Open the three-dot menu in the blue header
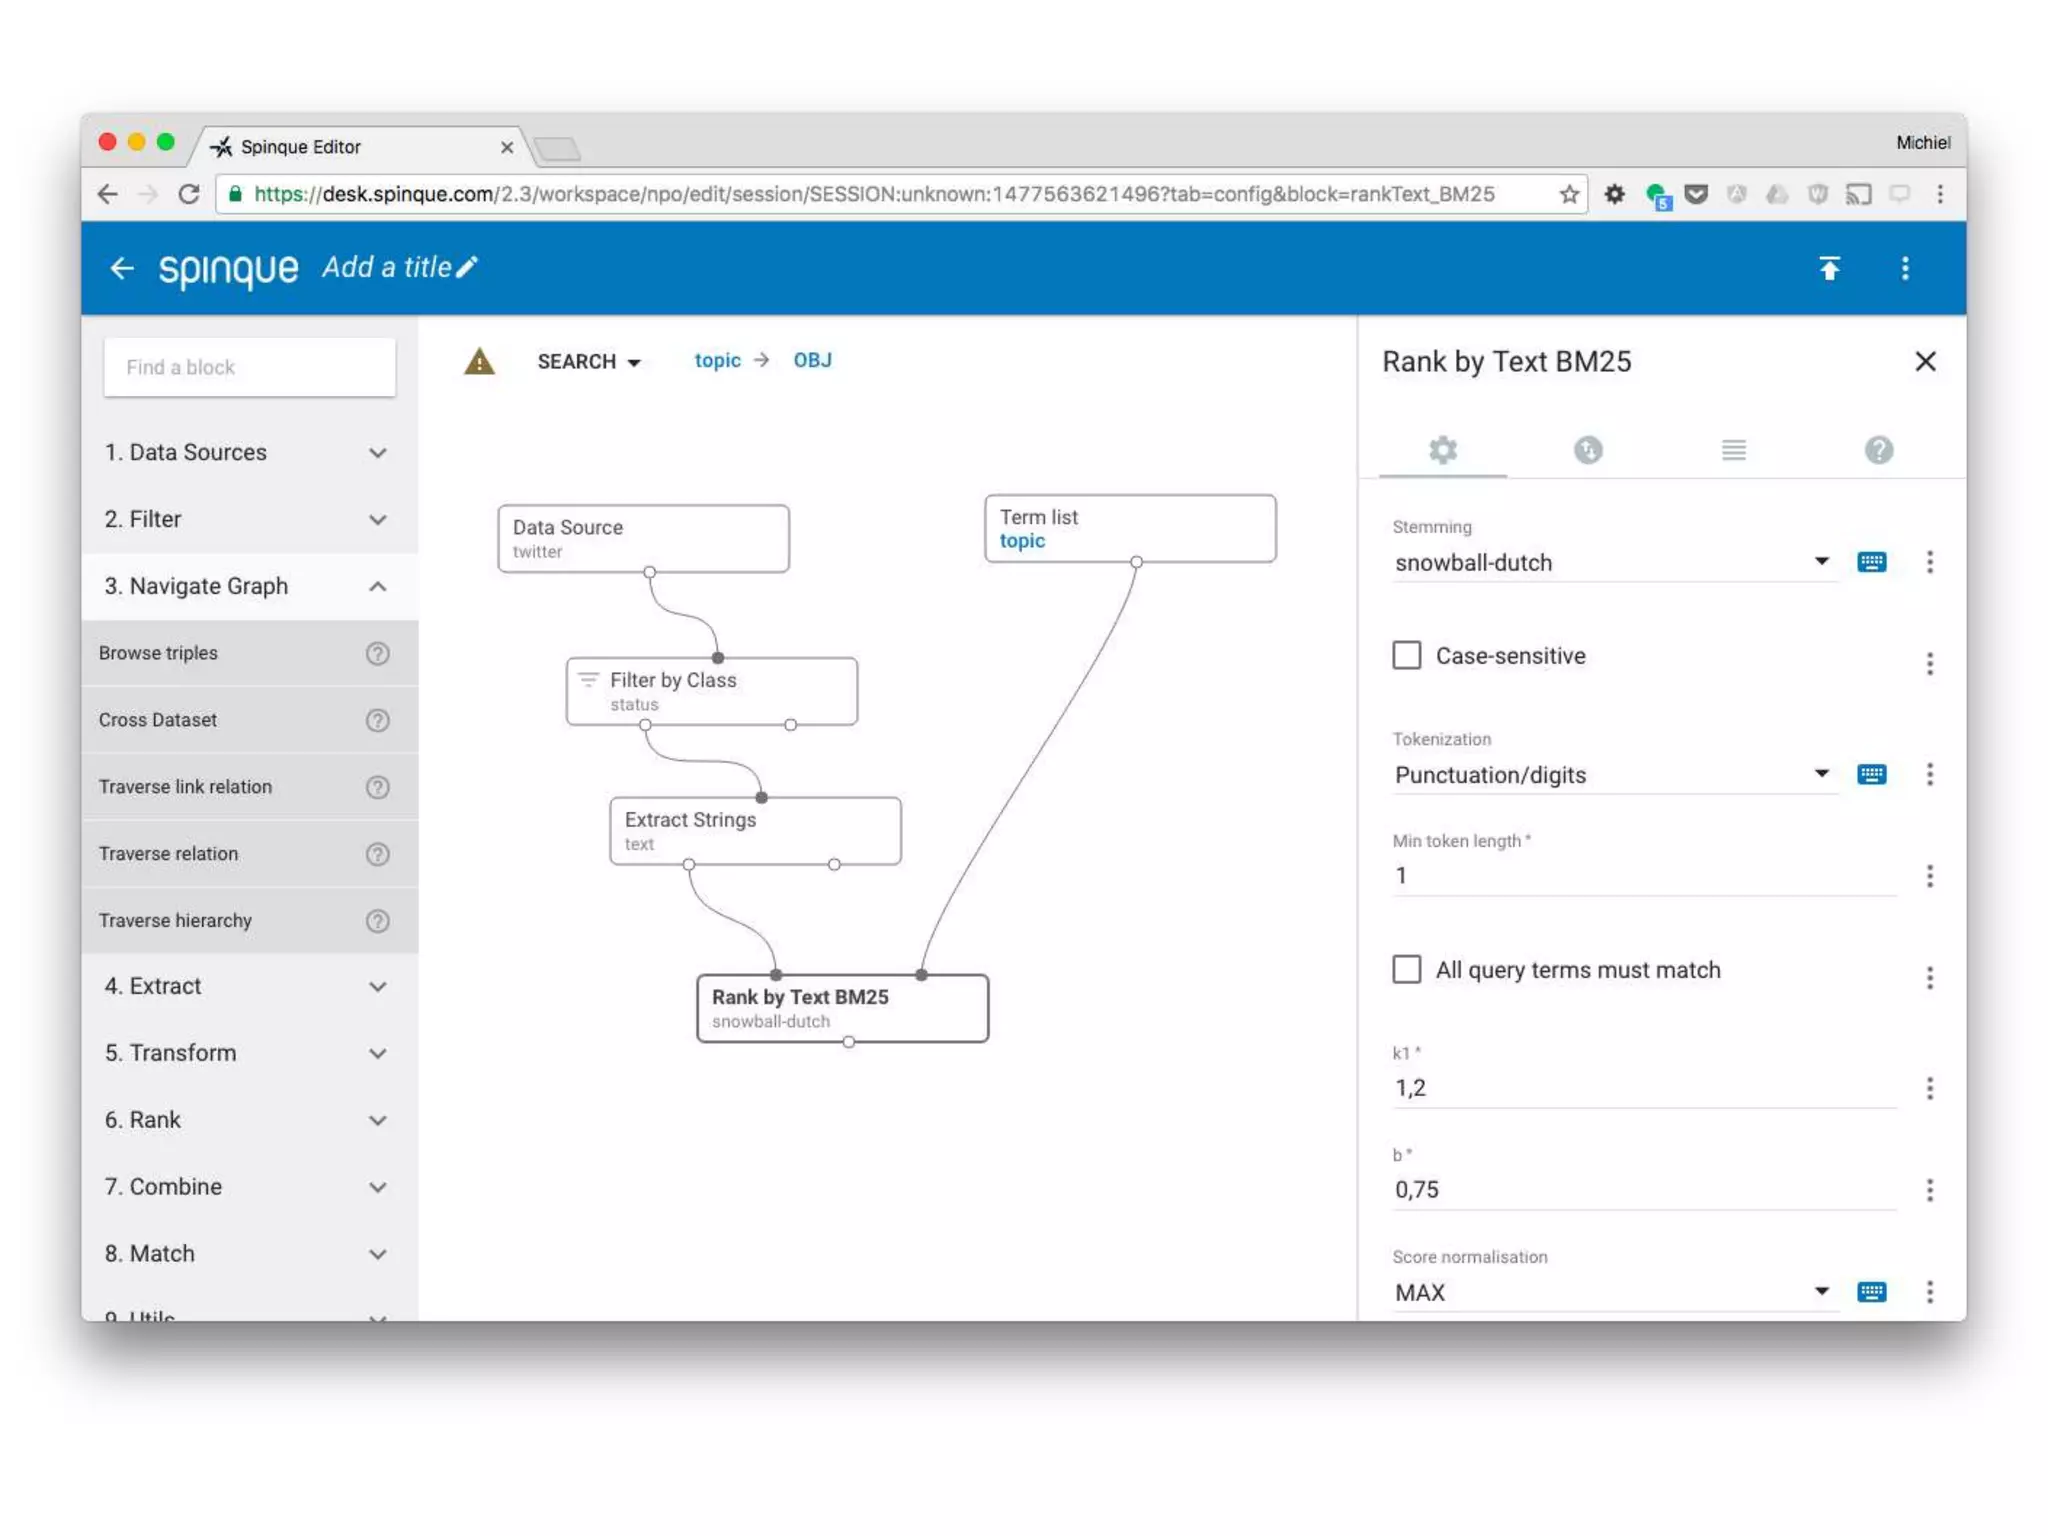 tap(1905, 268)
